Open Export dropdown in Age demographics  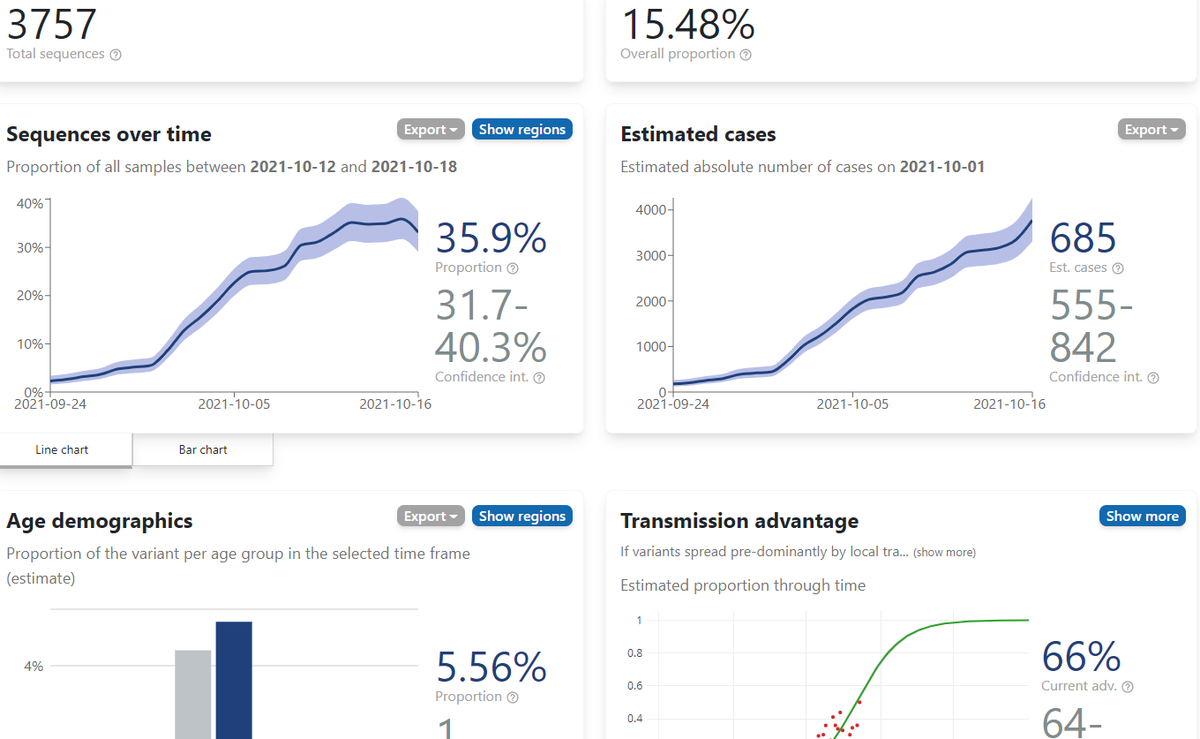coord(431,516)
